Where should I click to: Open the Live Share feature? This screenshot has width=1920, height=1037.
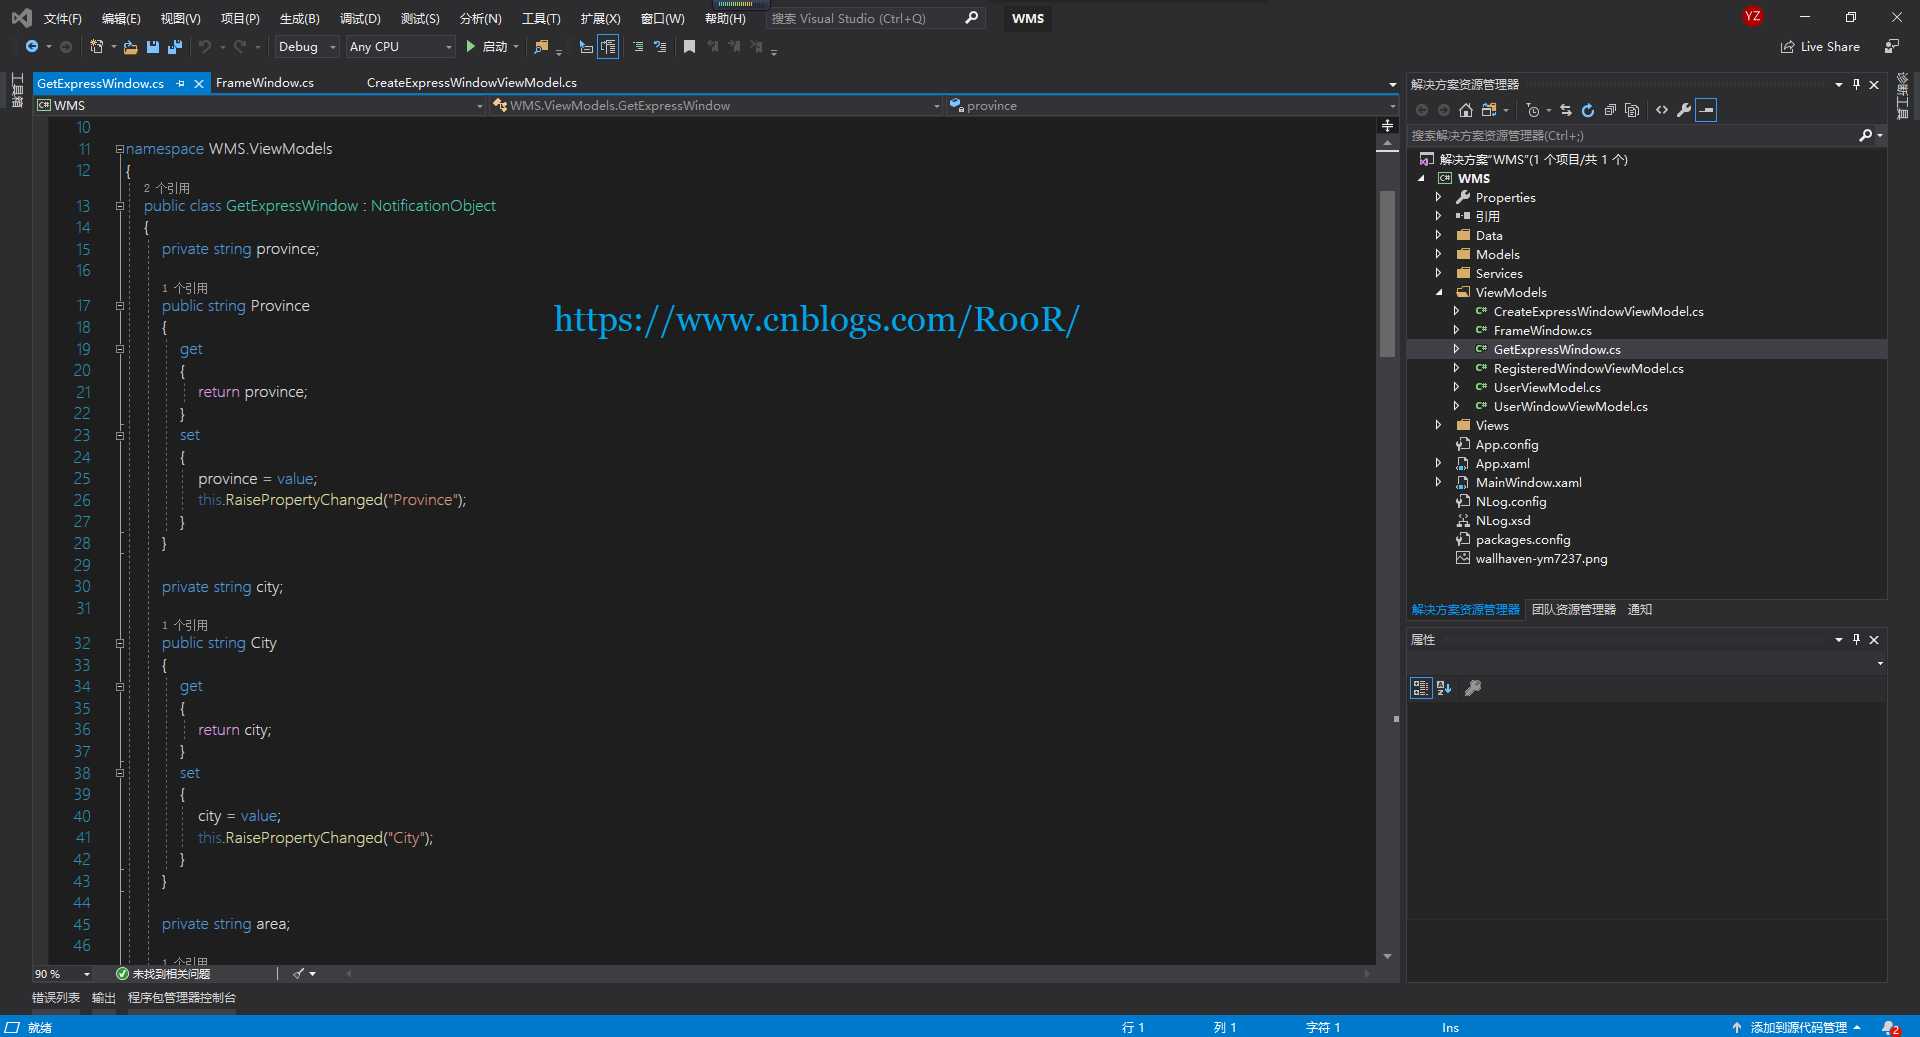[x=1821, y=47]
